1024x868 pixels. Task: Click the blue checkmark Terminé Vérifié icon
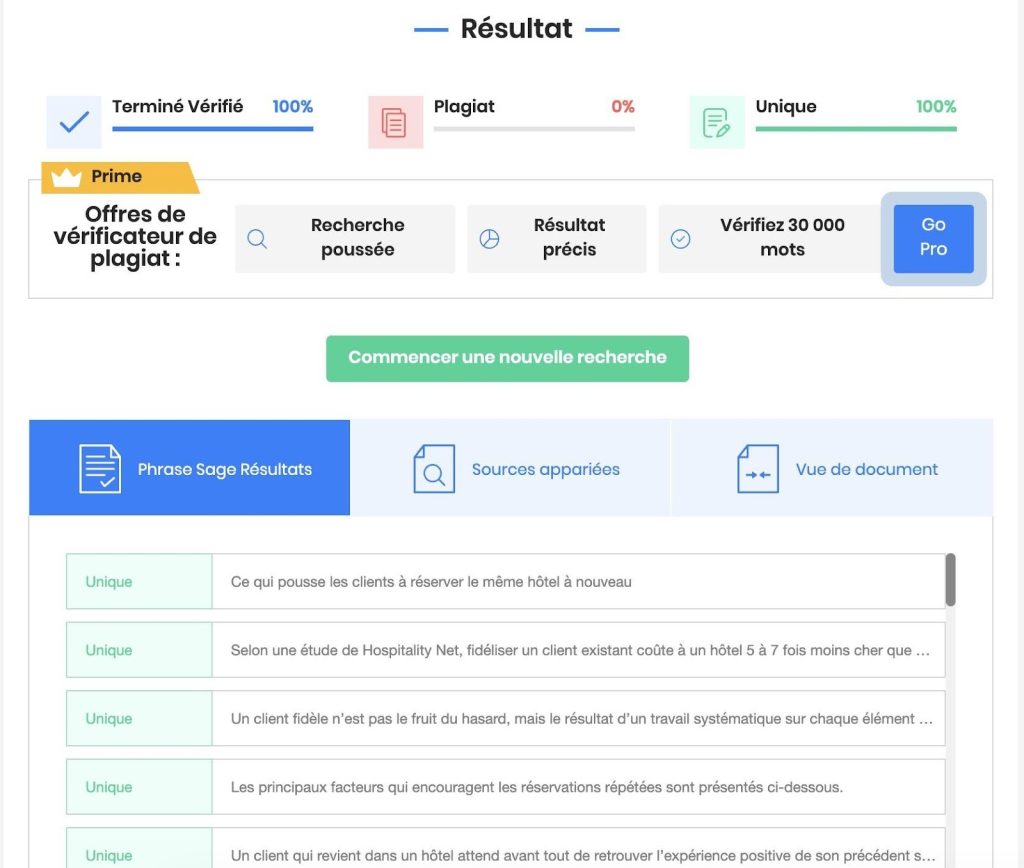(74, 122)
